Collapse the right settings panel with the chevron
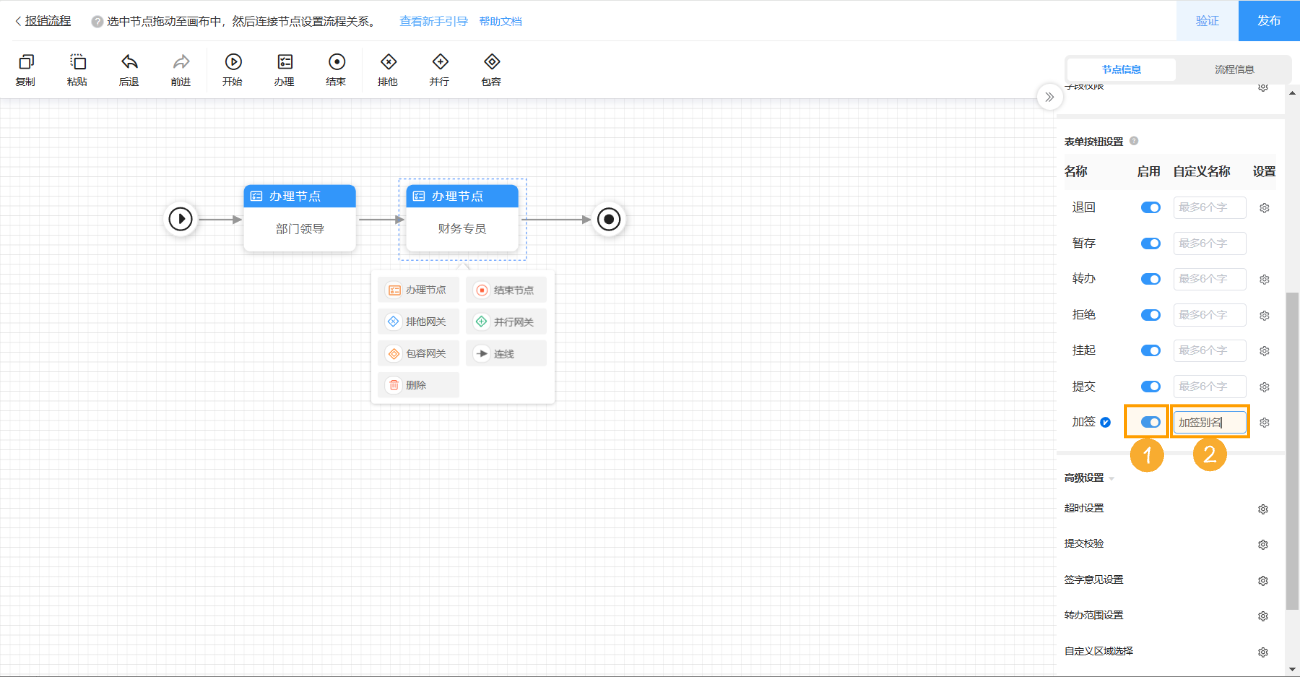The height and width of the screenshot is (677, 1300). pyautogui.click(x=1049, y=97)
